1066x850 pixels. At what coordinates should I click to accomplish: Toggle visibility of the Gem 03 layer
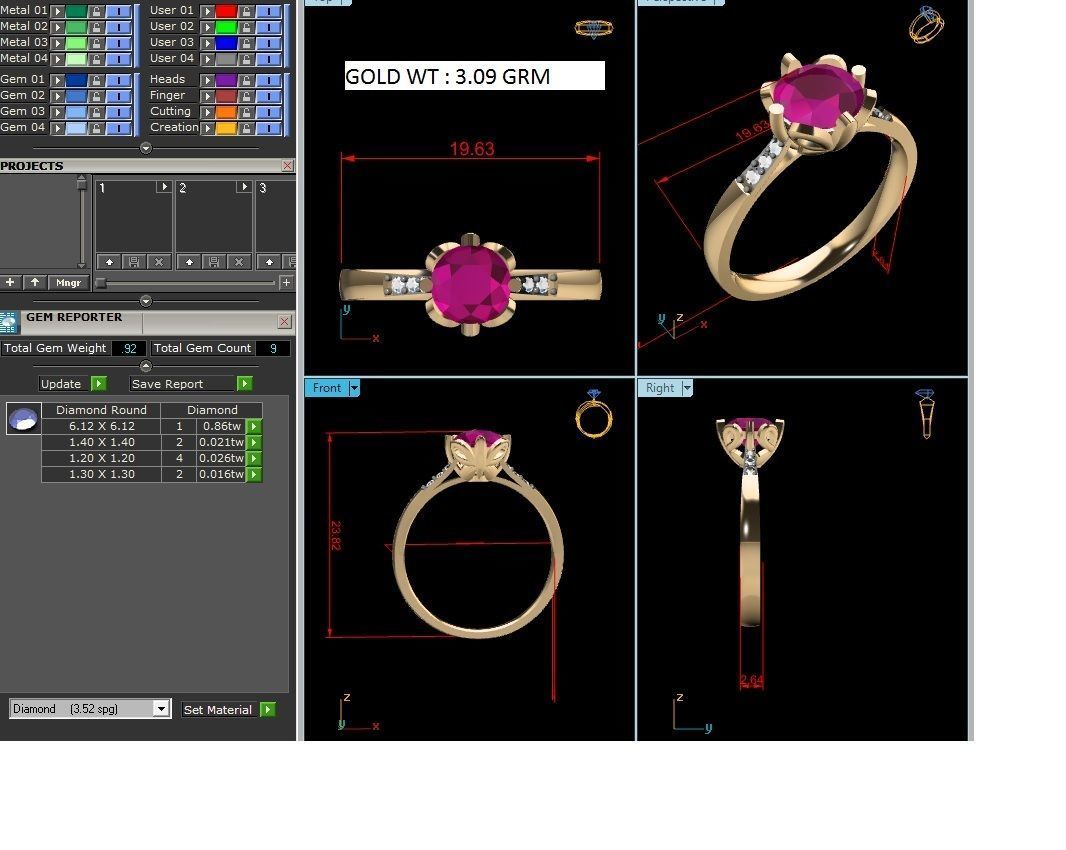coord(118,112)
